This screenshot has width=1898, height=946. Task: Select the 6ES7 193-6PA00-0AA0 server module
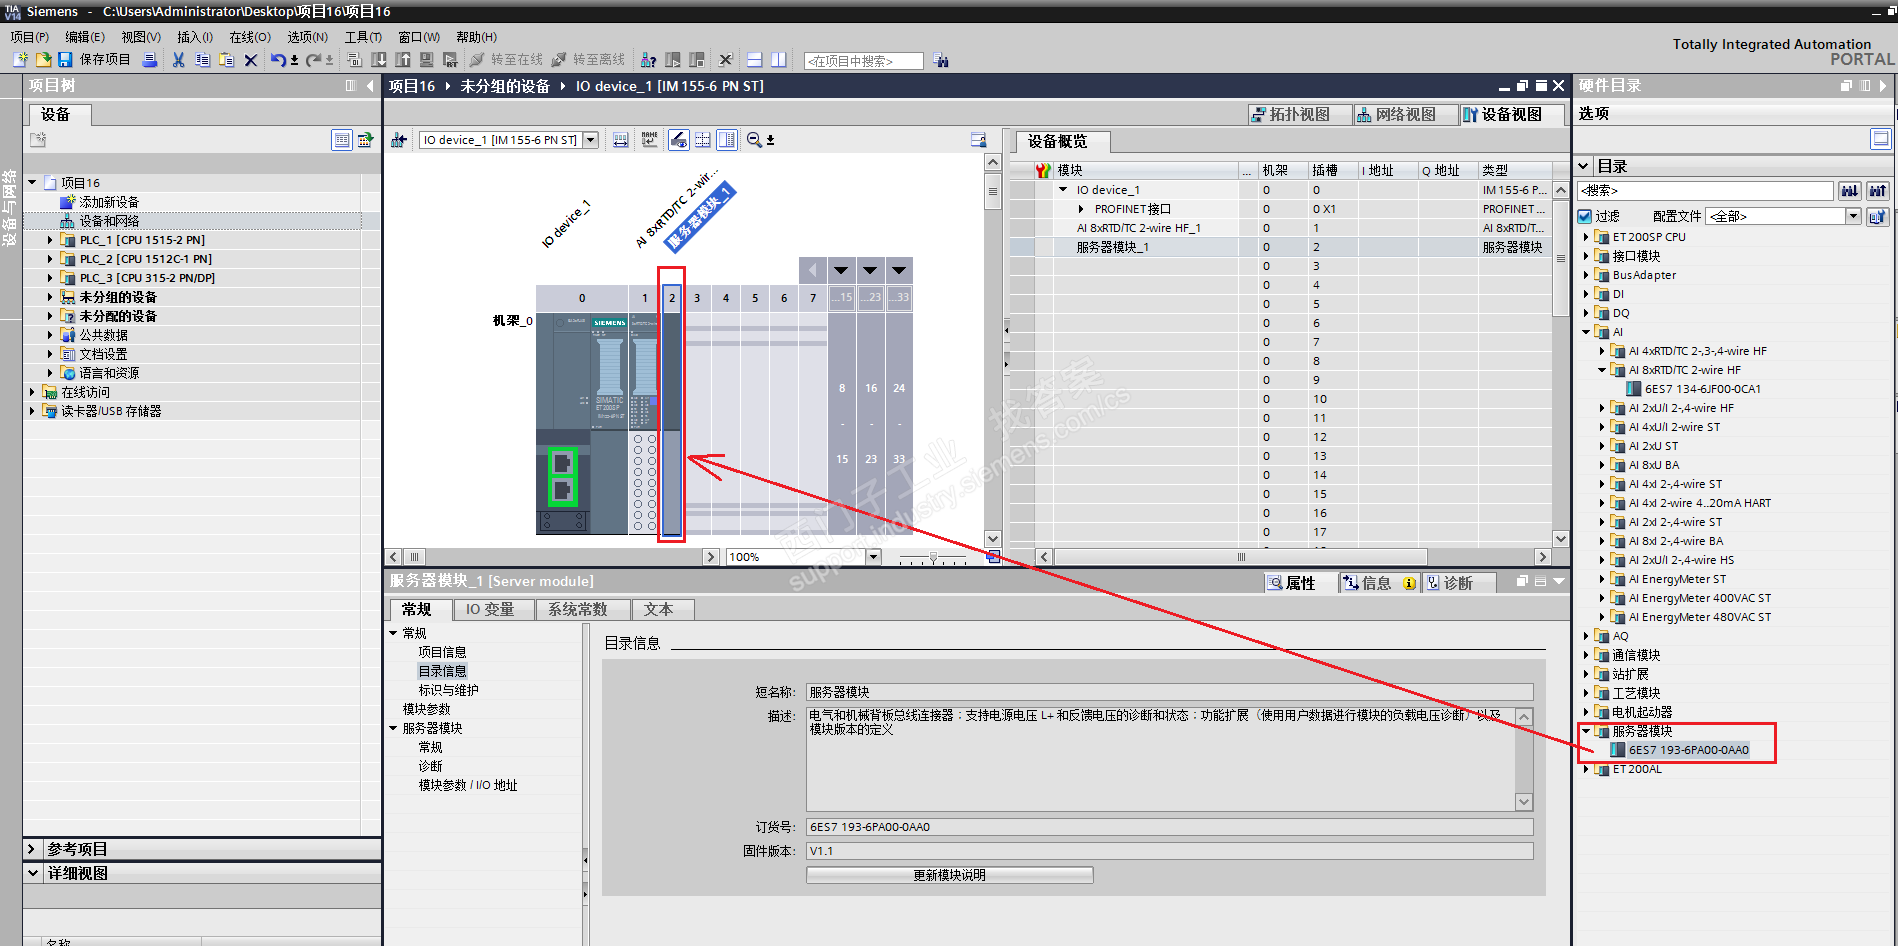click(1688, 750)
